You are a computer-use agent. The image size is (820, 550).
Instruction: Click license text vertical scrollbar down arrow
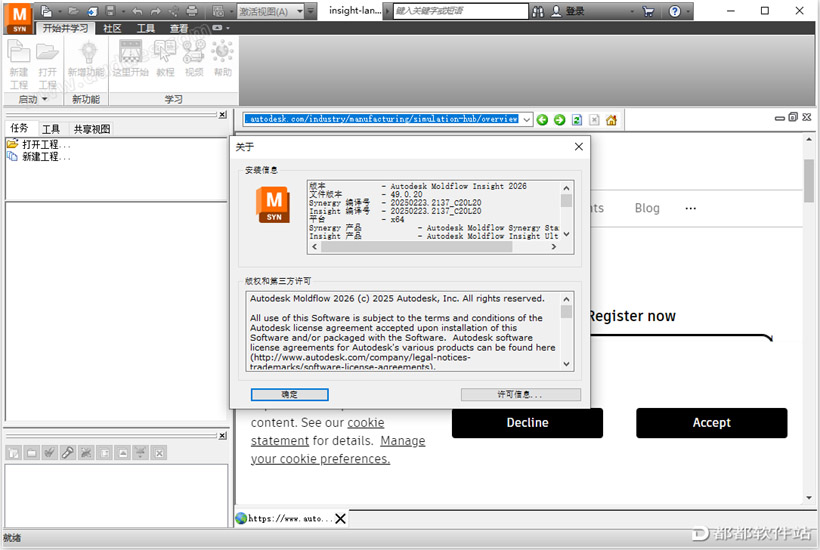tap(566, 364)
